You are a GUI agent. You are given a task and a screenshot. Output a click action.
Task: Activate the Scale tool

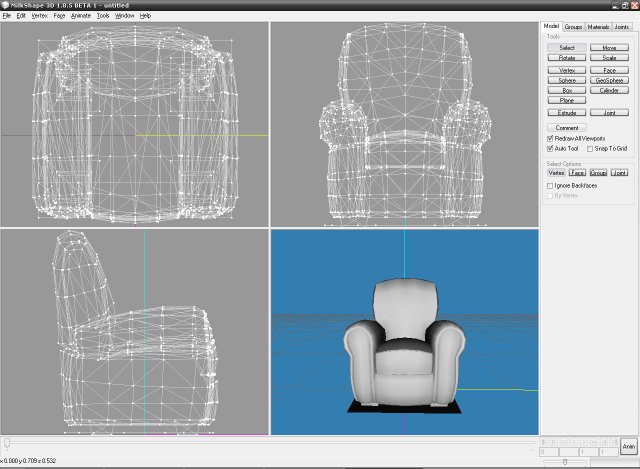[609, 58]
